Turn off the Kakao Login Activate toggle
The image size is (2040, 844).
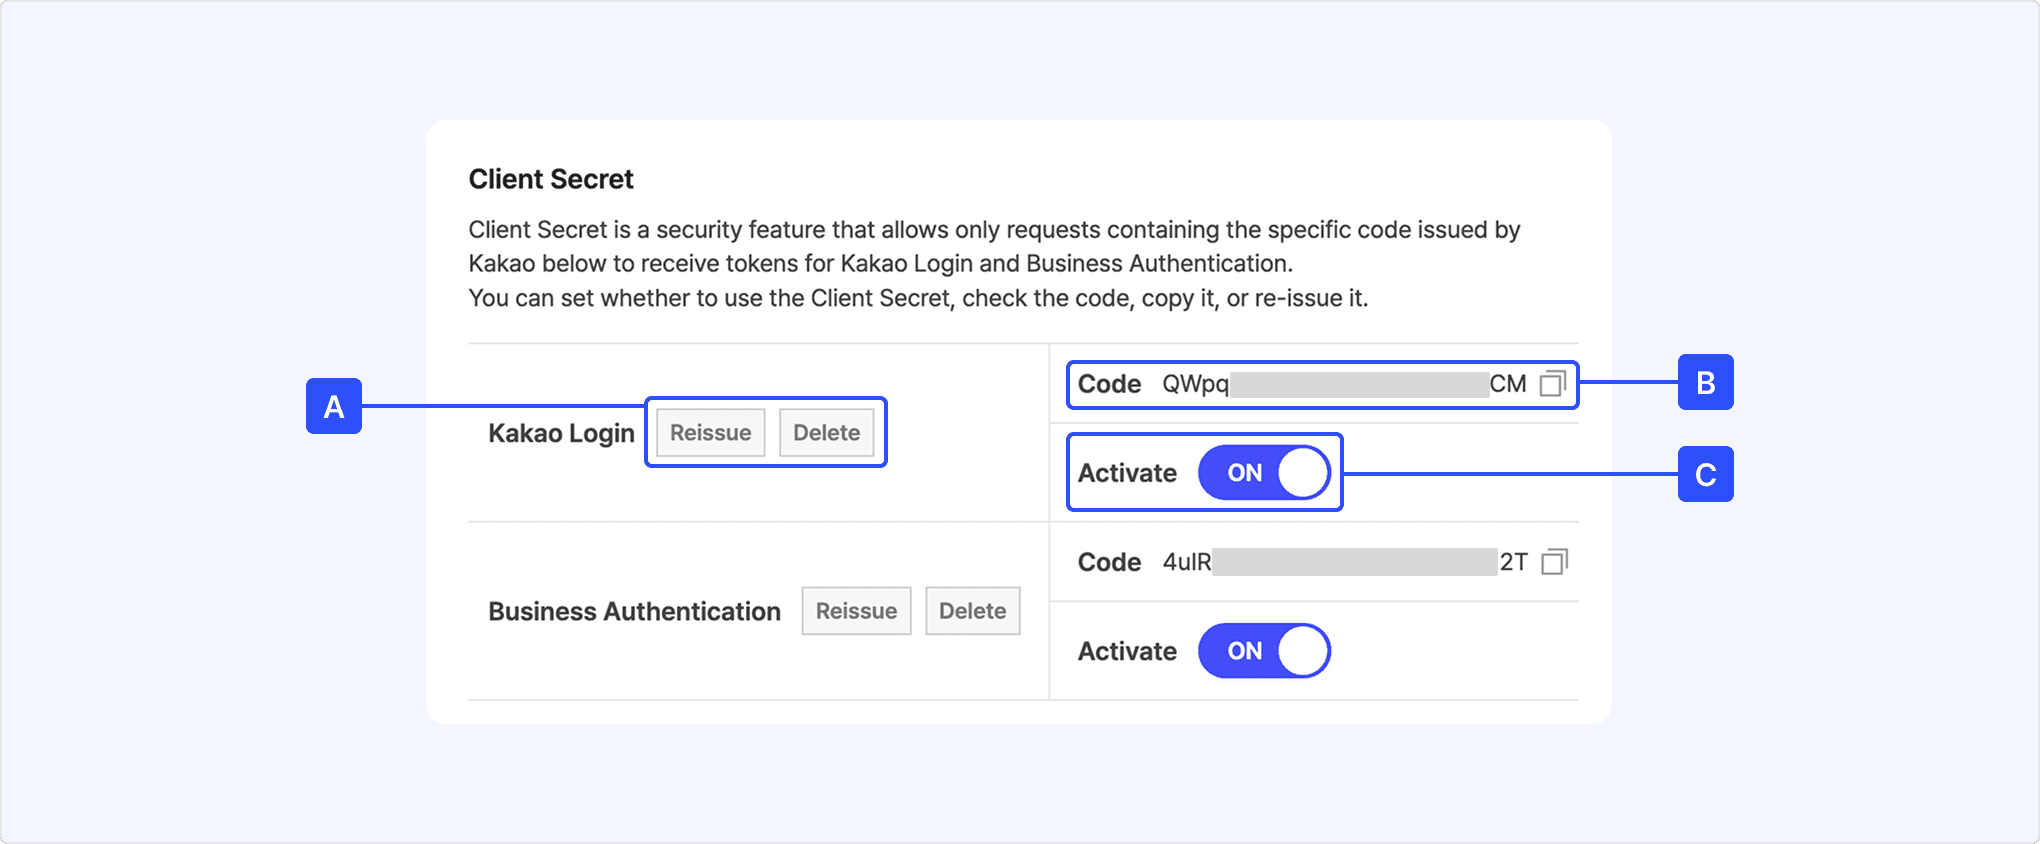[x=1264, y=473]
